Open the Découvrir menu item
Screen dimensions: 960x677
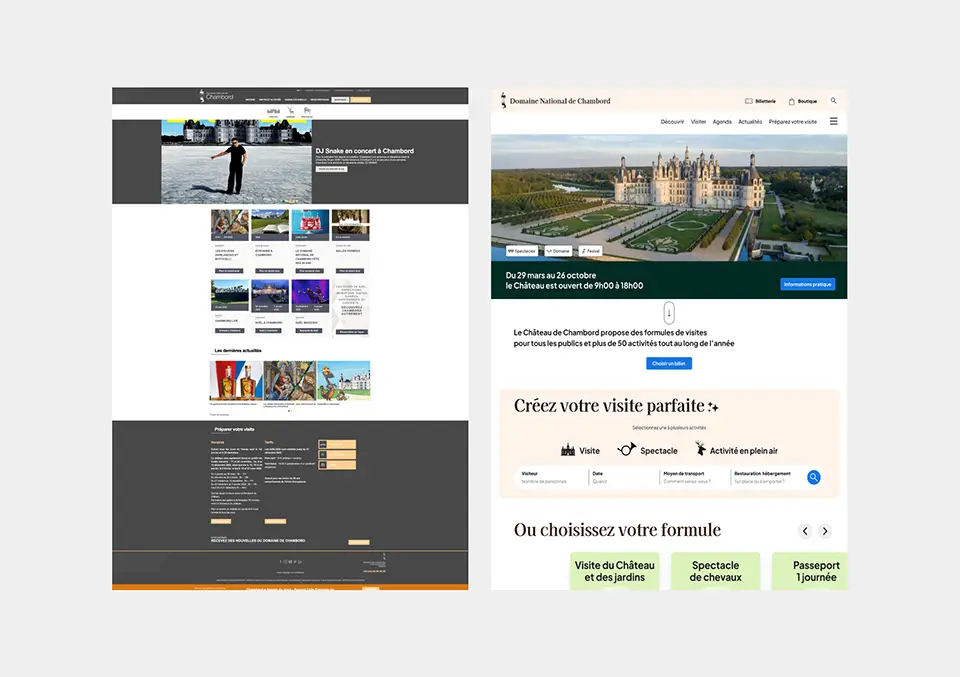coord(672,122)
